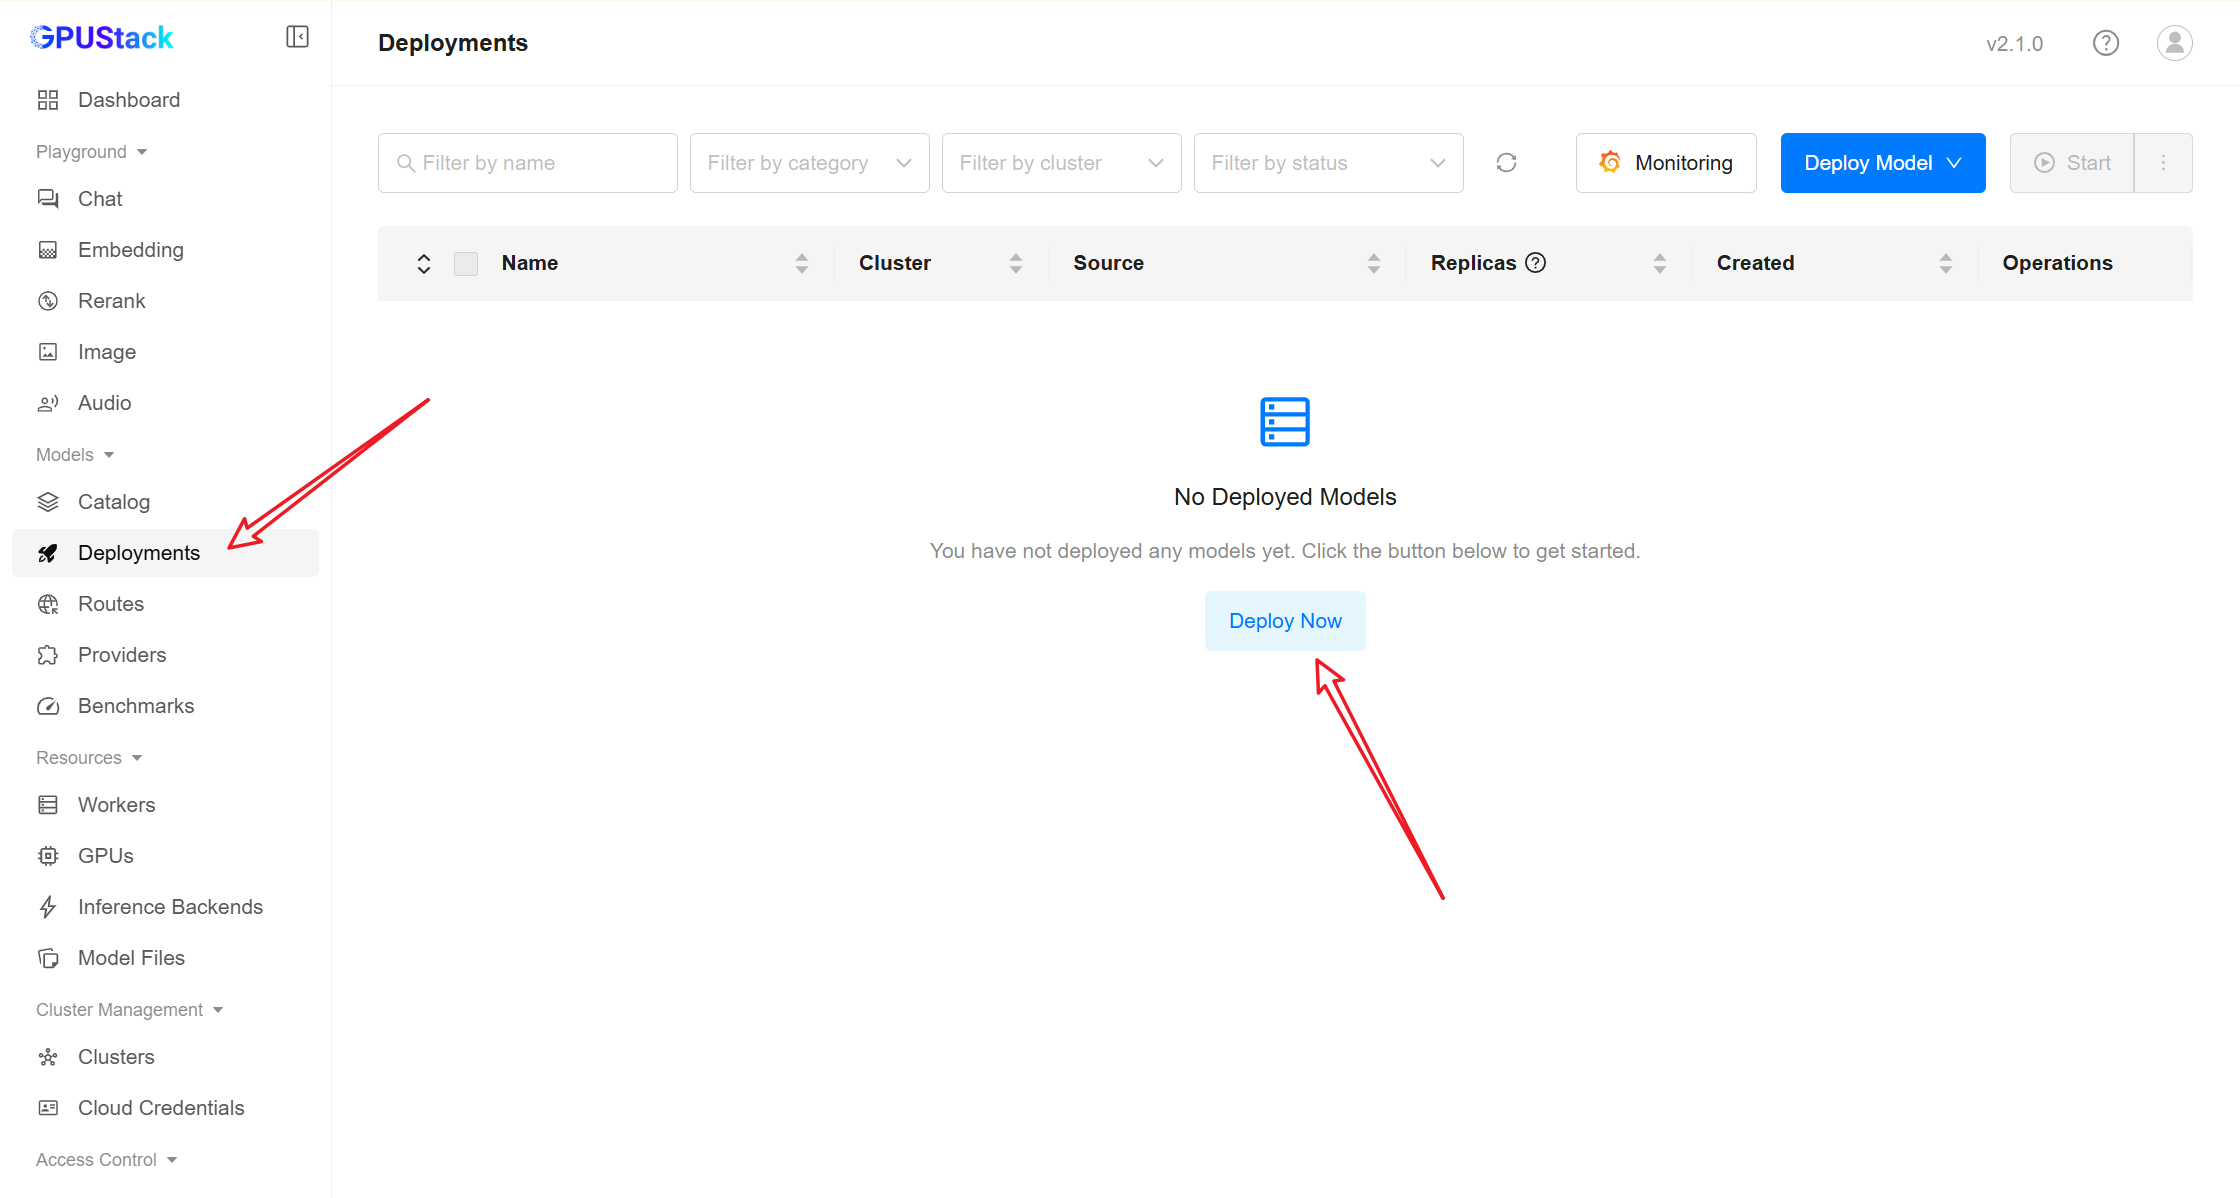The height and width of the screenshot is (1198, 2240).
Task: Click the refresh icon beside the filters
Action: coord(1506,163)
